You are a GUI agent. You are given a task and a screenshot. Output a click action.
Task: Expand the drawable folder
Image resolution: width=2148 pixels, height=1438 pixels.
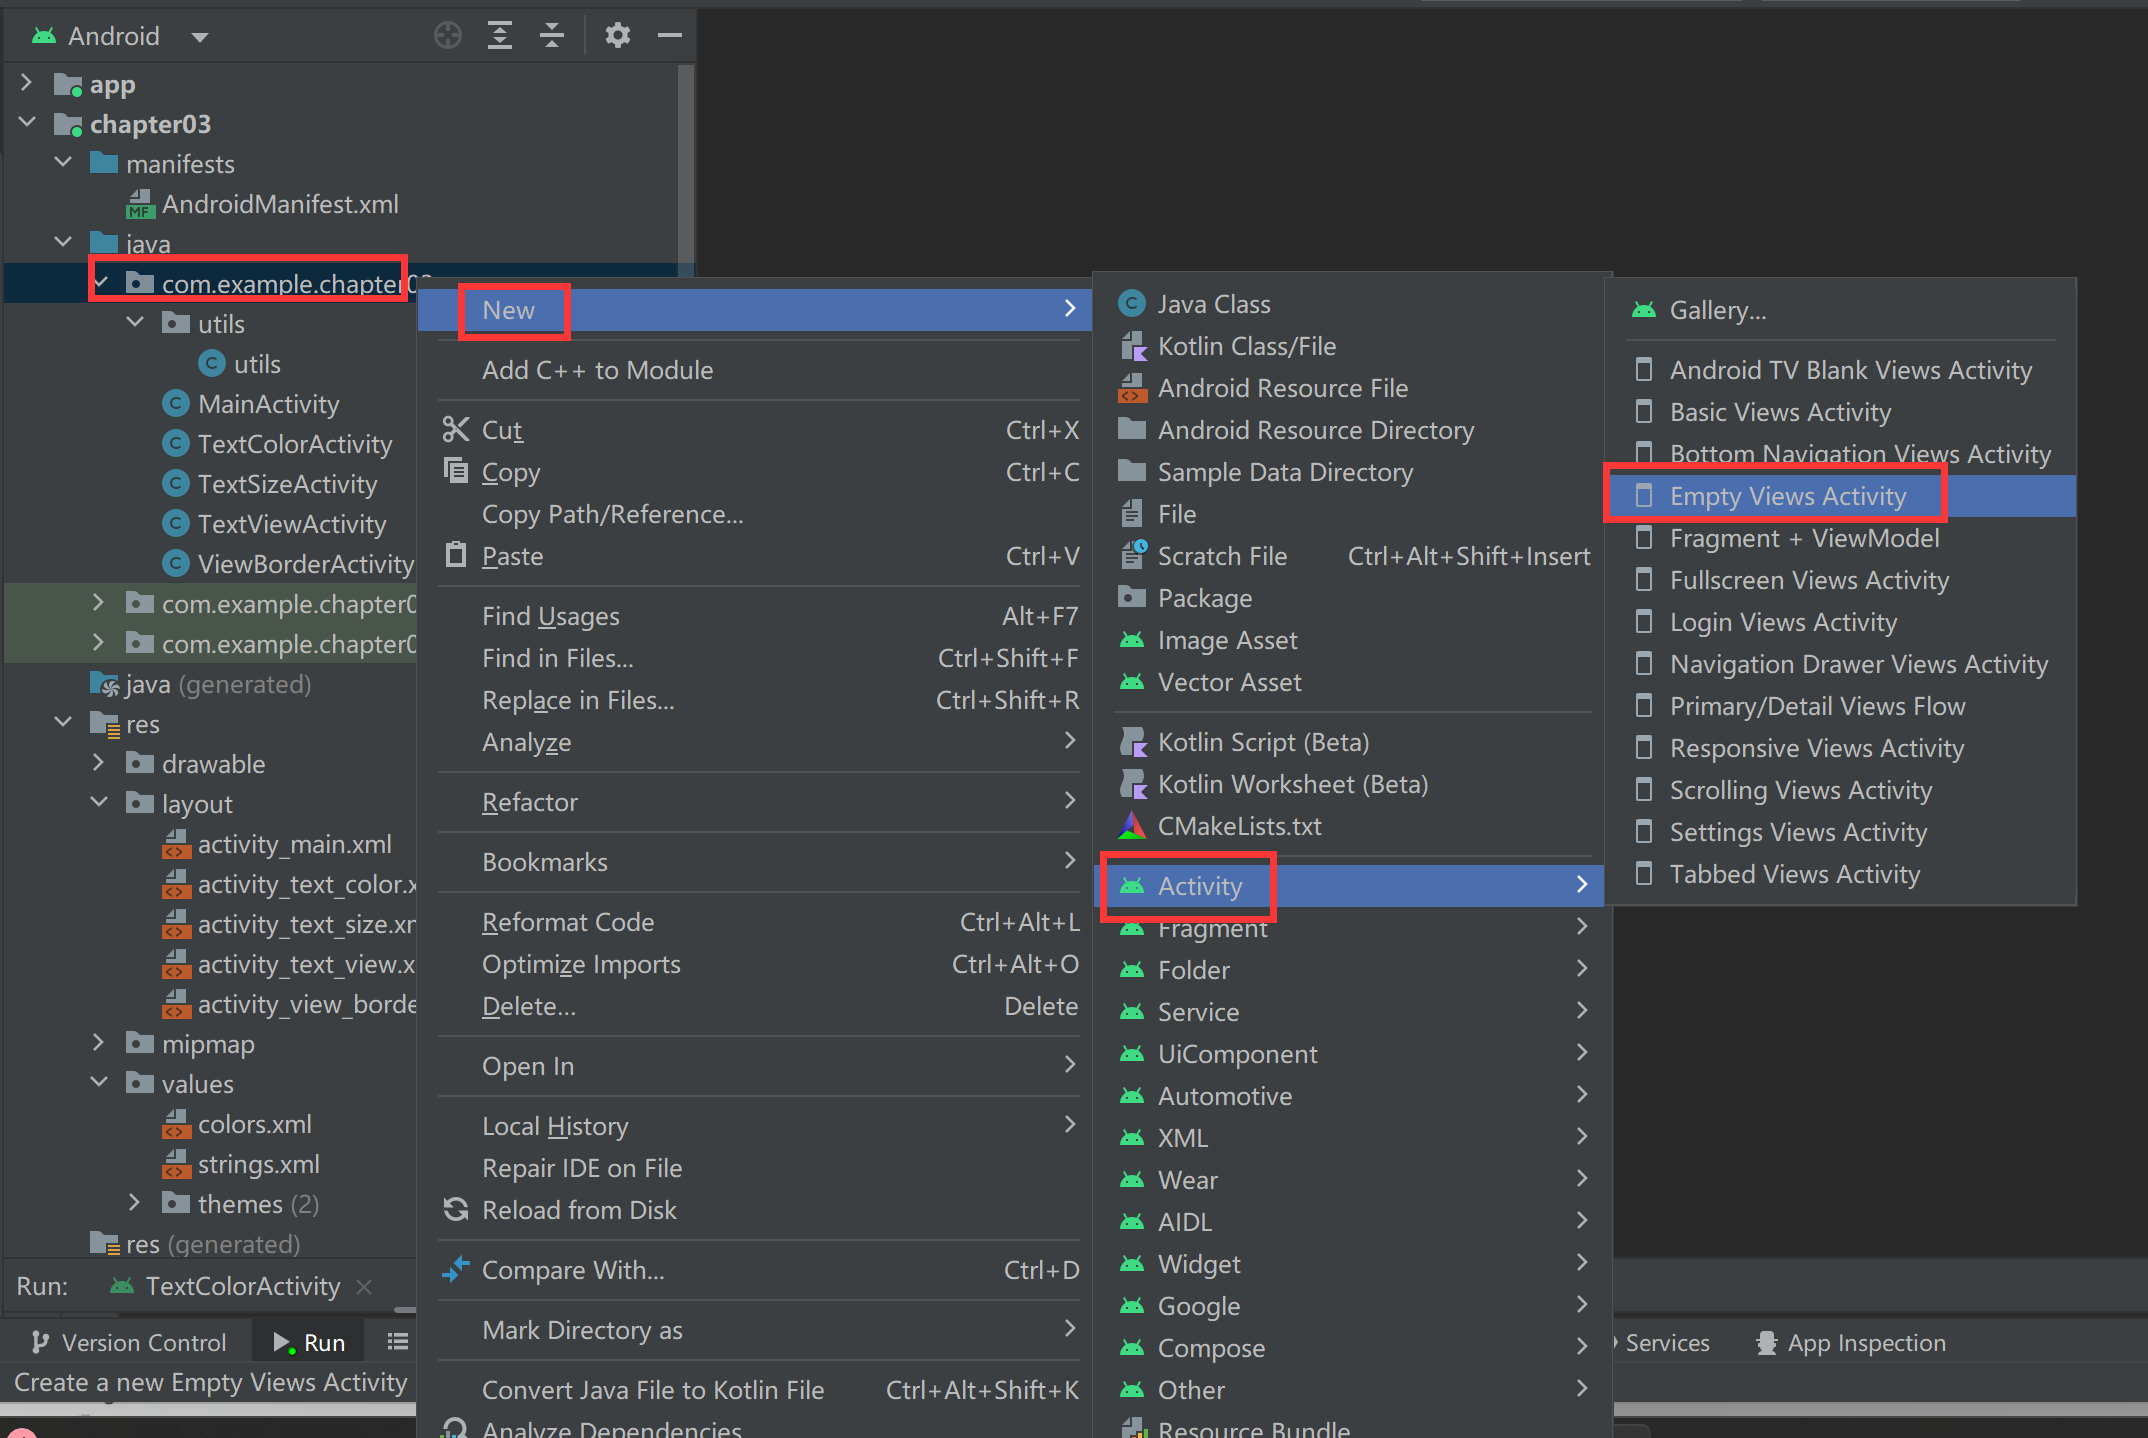(99, 763)
